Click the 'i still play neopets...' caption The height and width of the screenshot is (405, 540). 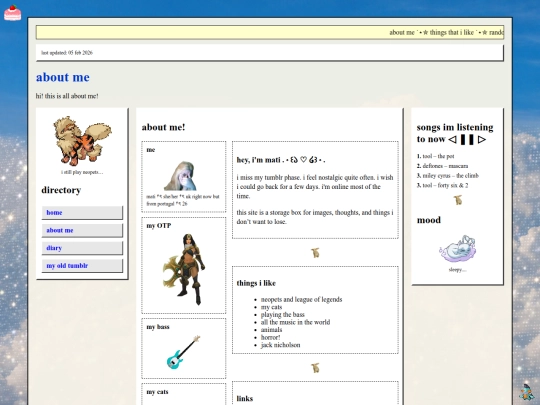82,172
